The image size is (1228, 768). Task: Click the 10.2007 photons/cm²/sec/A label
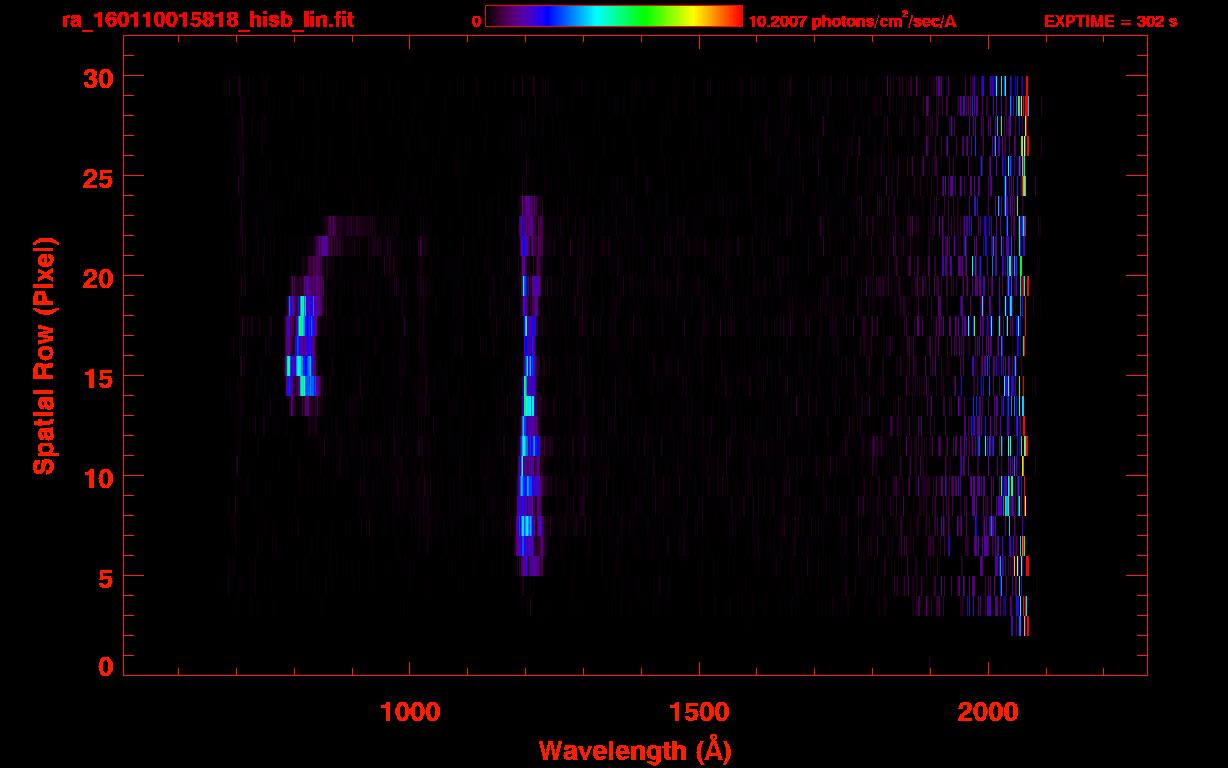point(852,21)
